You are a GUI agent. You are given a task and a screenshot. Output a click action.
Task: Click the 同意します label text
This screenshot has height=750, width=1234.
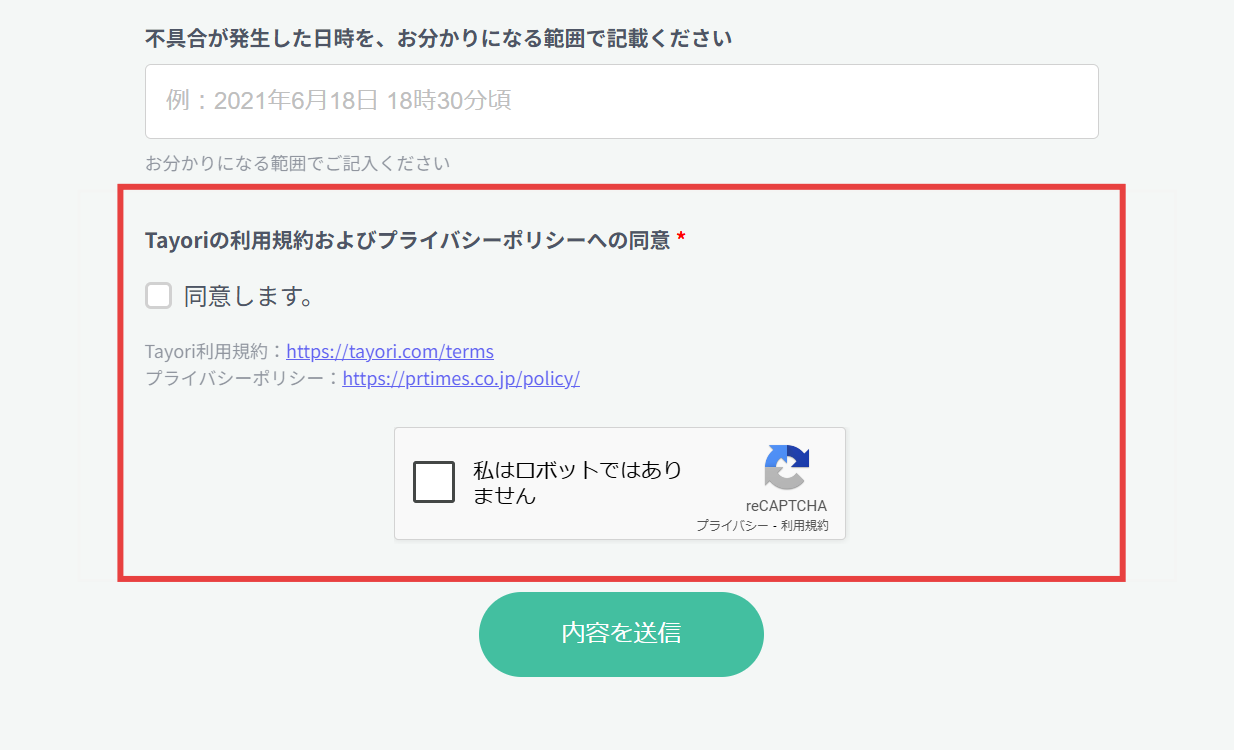pyautogui.click(x=250, y=297)
